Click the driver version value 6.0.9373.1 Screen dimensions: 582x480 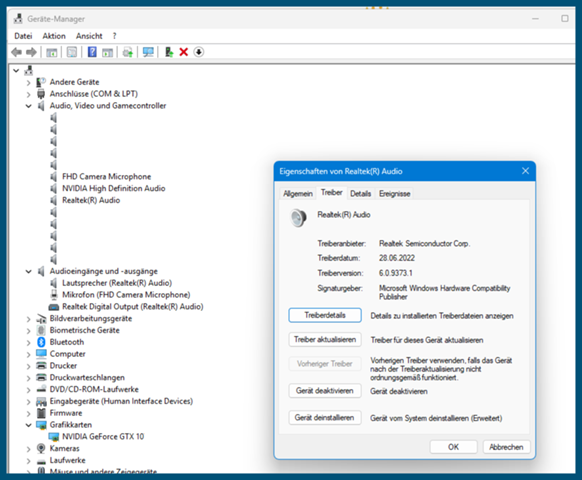(x=396, y=273)
